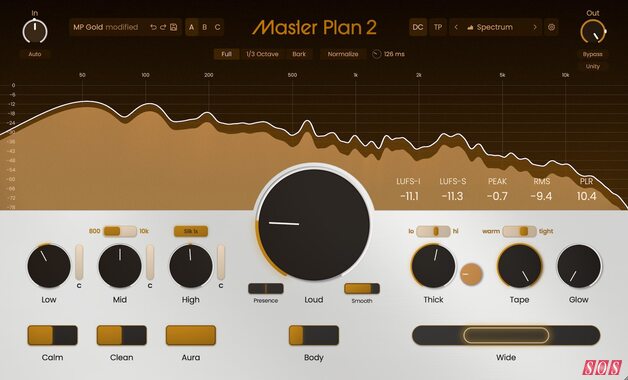Viewport: 628px width, 380px height.
Task: Click the LUFS-I reading -11.1
Action: click(x=409, y=196)
